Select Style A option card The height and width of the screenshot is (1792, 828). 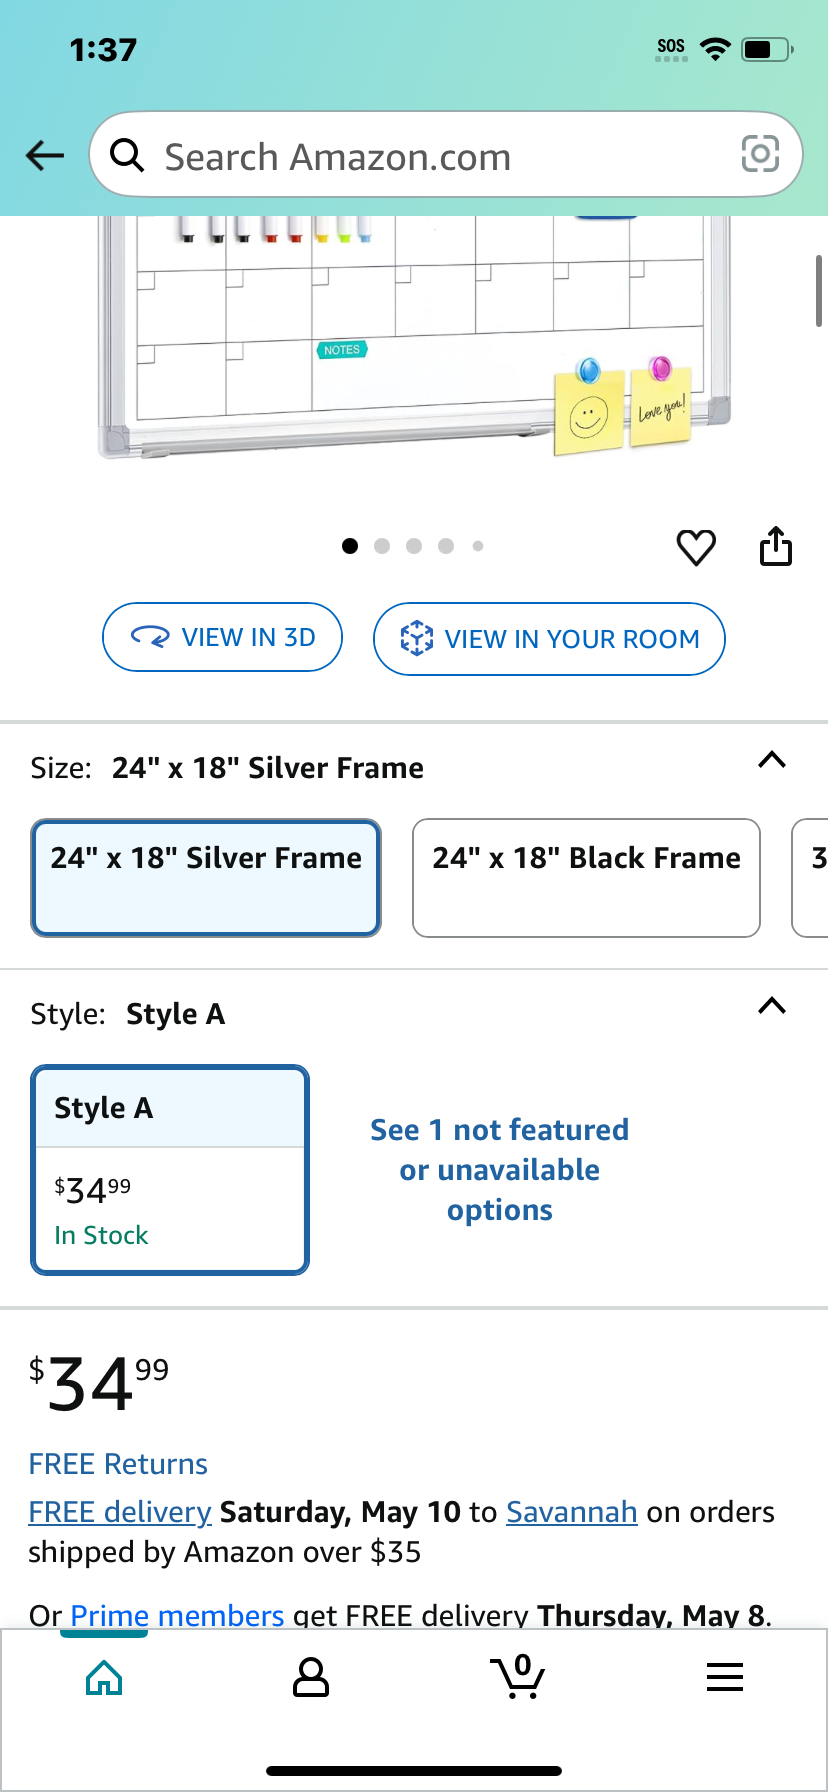170,1170
